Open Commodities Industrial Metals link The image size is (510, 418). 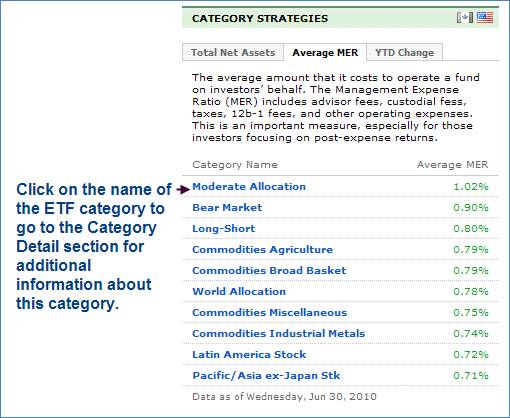pos(279,334)
